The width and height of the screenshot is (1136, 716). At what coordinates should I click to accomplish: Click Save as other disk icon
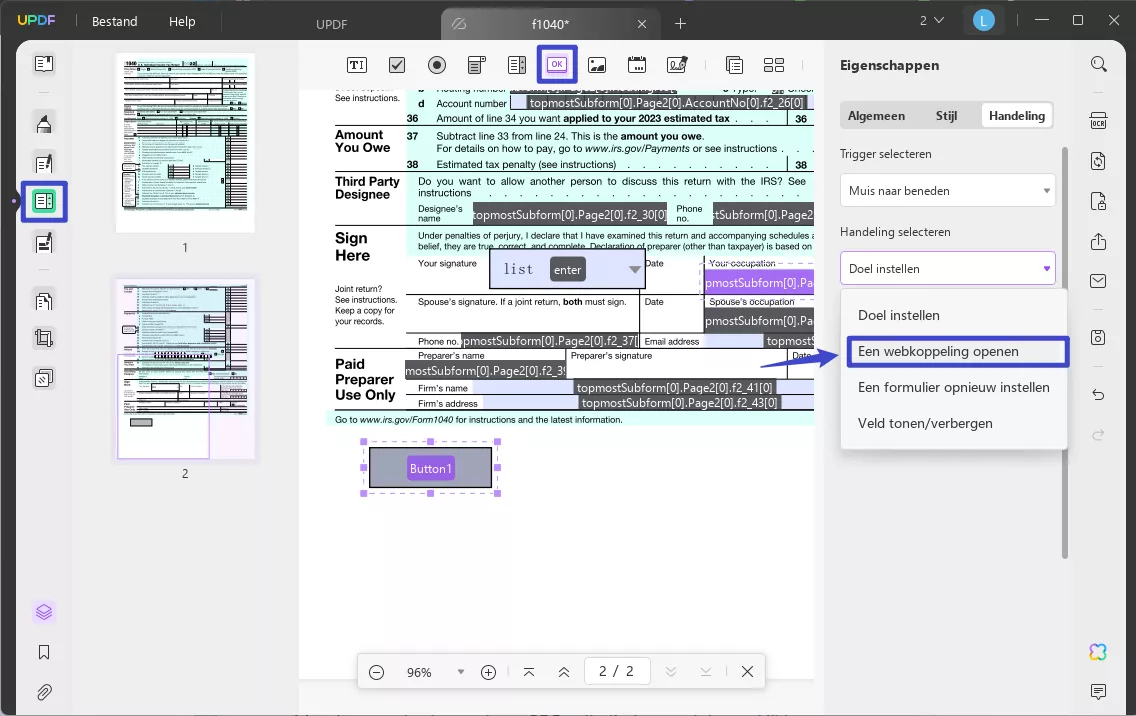[1098, 338]
